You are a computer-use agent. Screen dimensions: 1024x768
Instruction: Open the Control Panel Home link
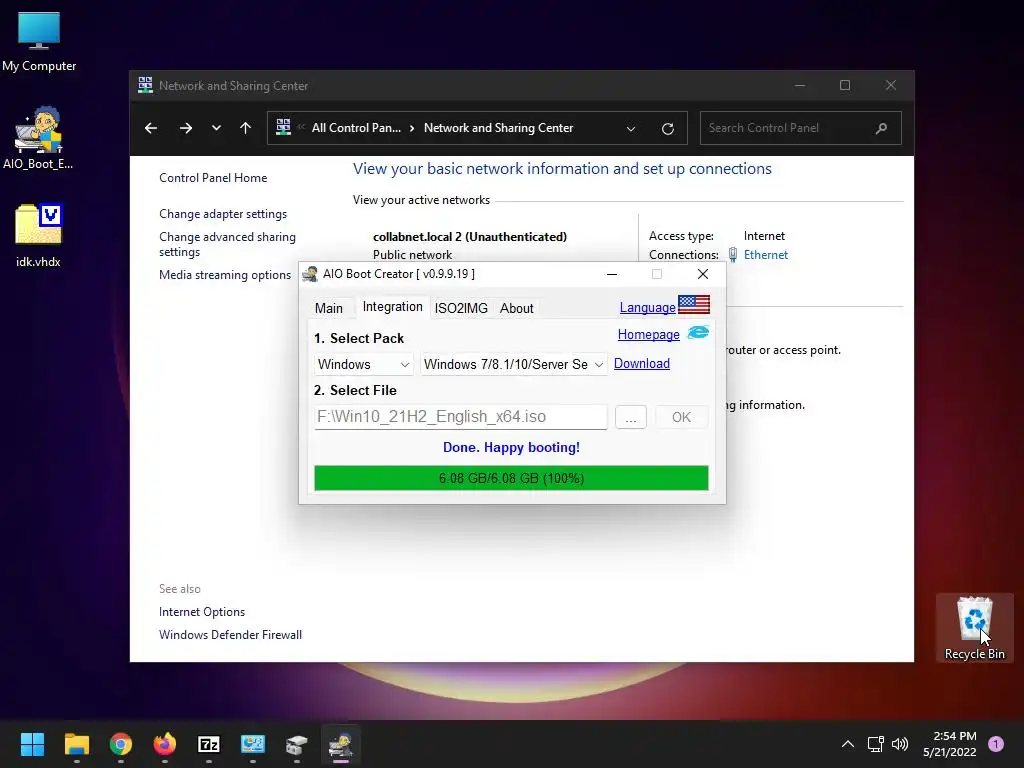(x=213, y=178)
